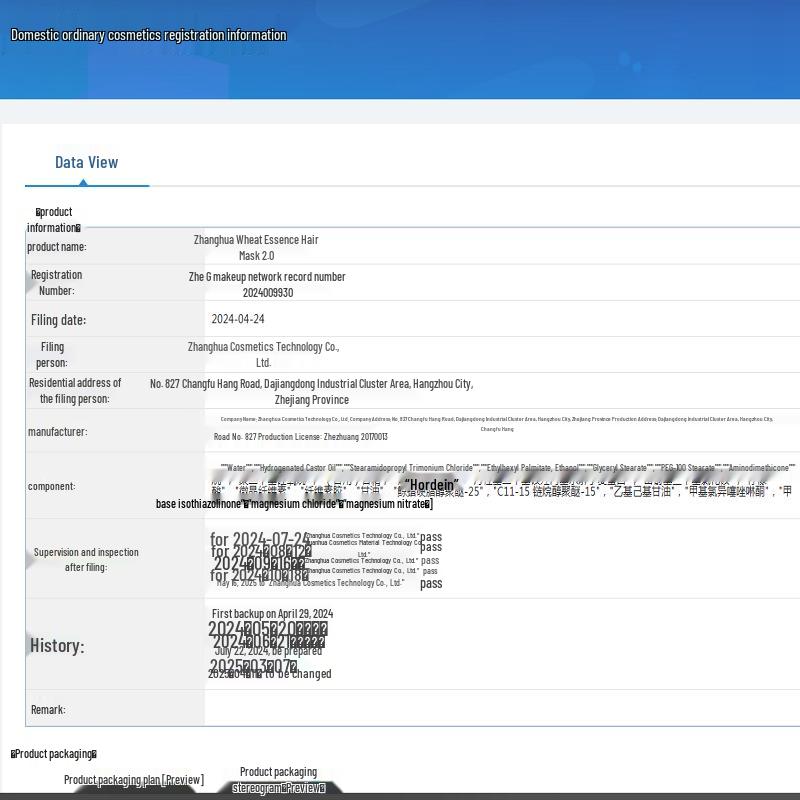Open the Product packaging stereogram preview
Viewport: 800px width, 800px height.
coord(278,780)
